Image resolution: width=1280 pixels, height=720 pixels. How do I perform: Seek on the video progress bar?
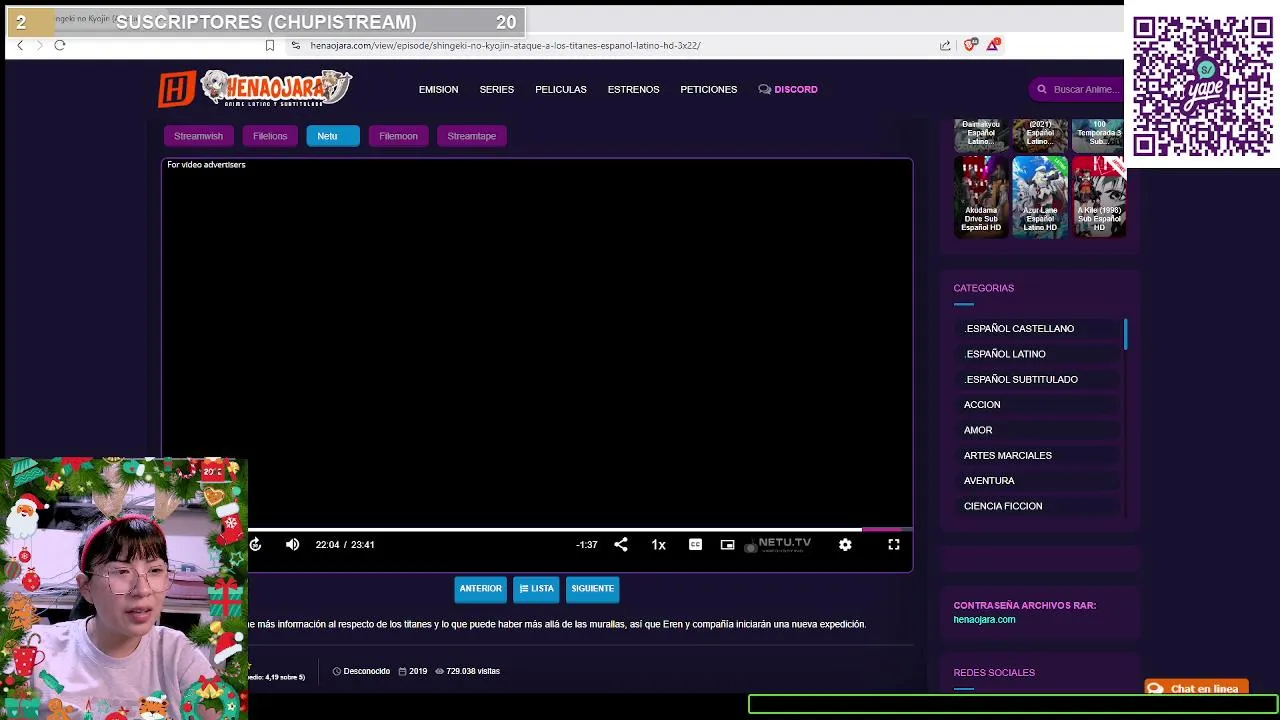click(580, 529)
